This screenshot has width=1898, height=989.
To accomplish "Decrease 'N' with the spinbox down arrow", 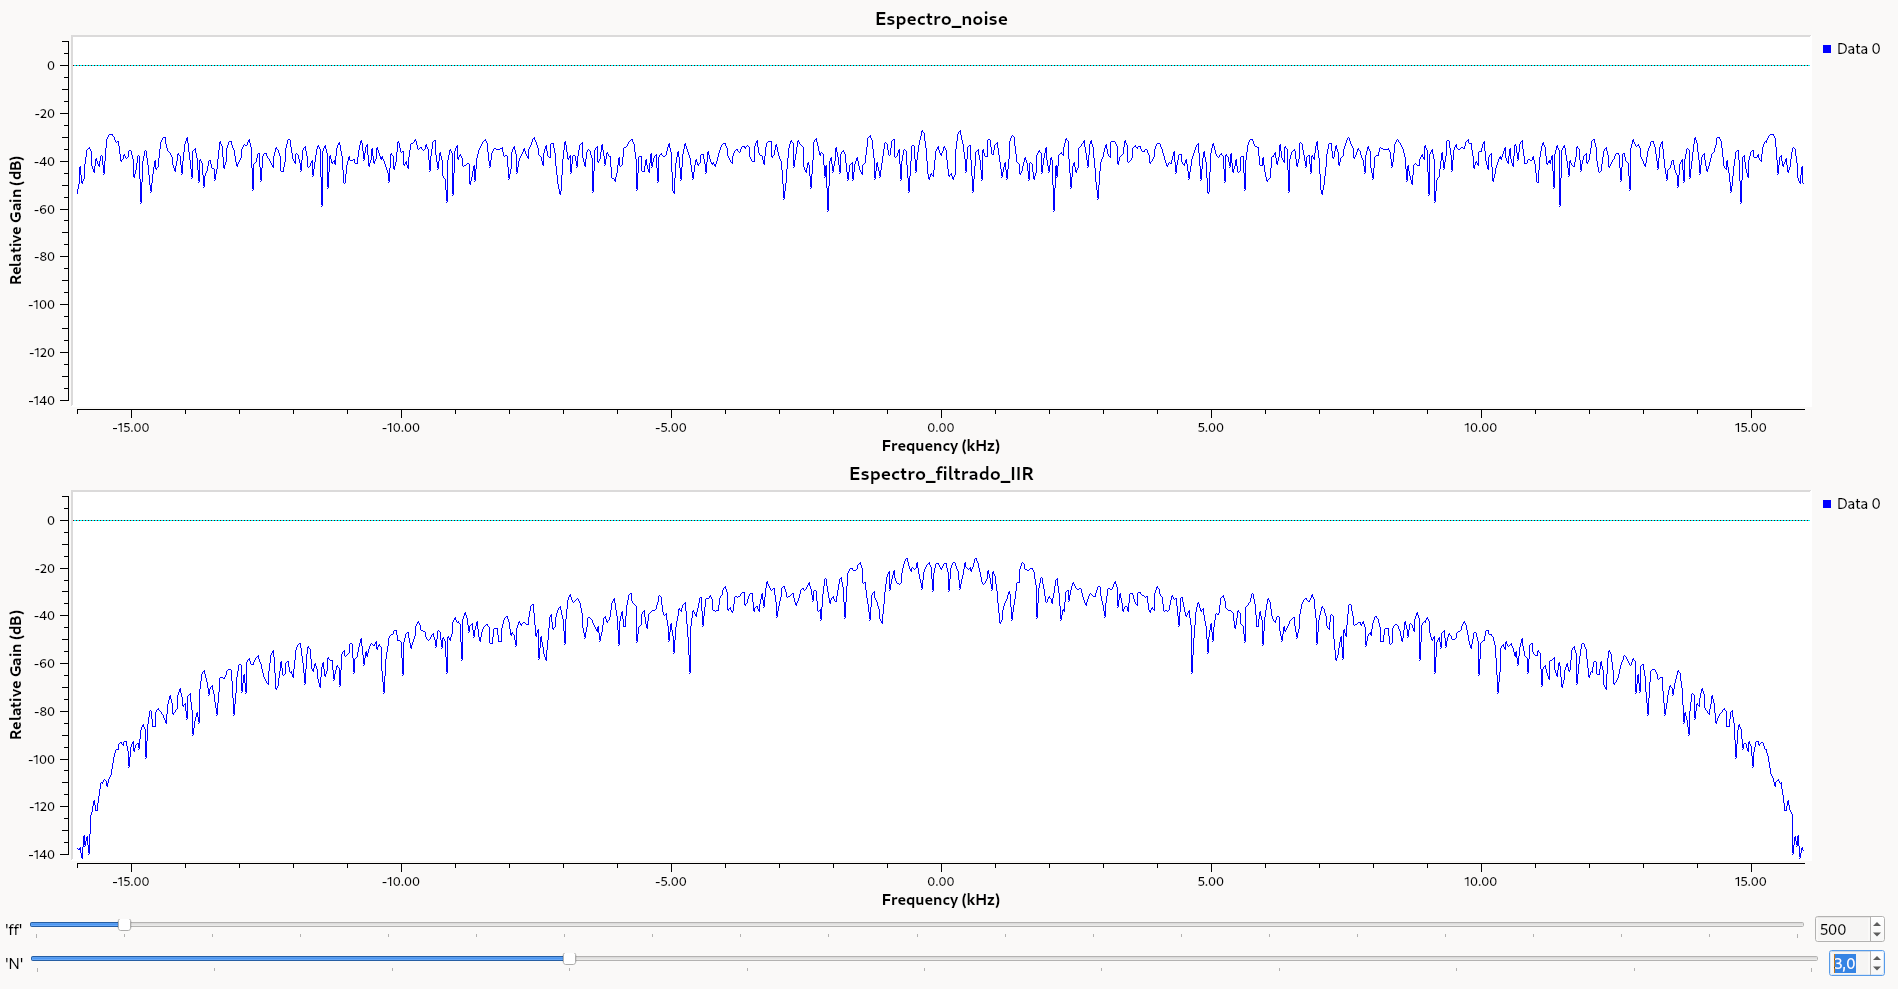I will coord(1877,969).
